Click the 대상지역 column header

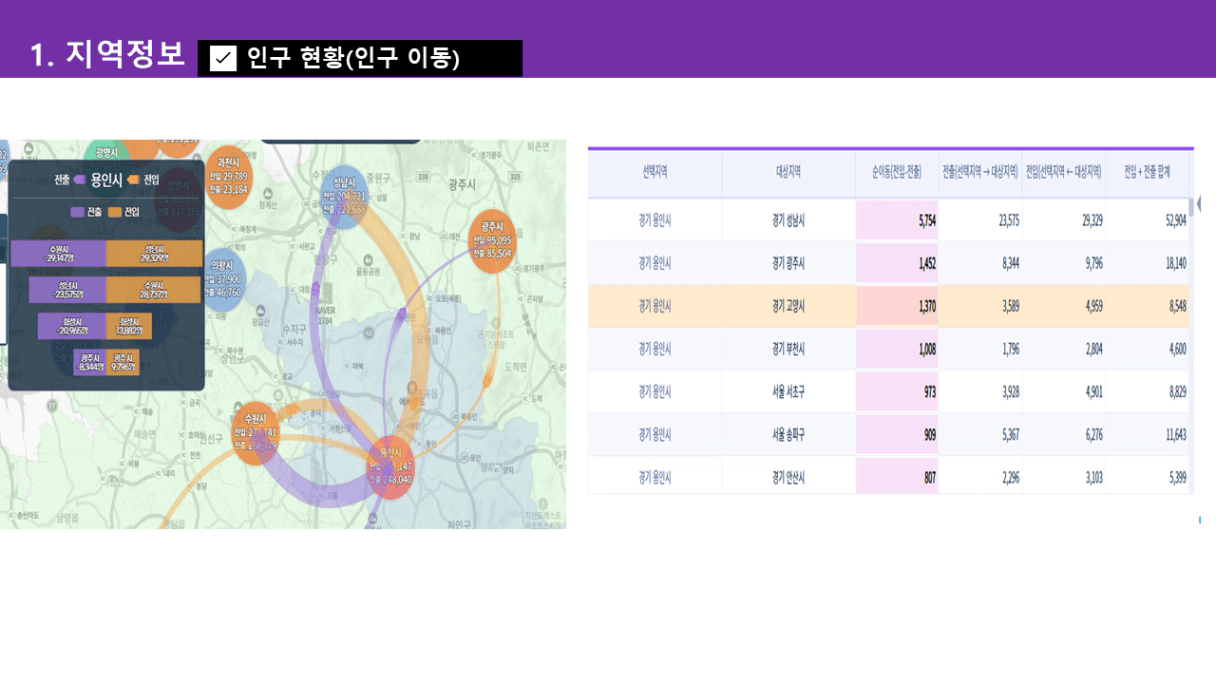click(x=788, y=172)
